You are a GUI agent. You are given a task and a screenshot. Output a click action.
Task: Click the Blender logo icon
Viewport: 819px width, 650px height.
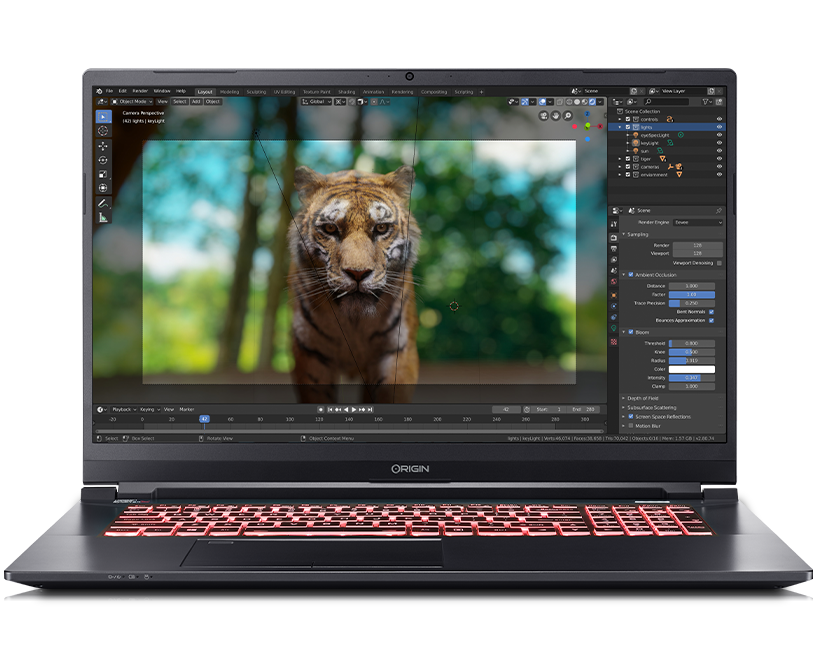[x=99, y=91]
